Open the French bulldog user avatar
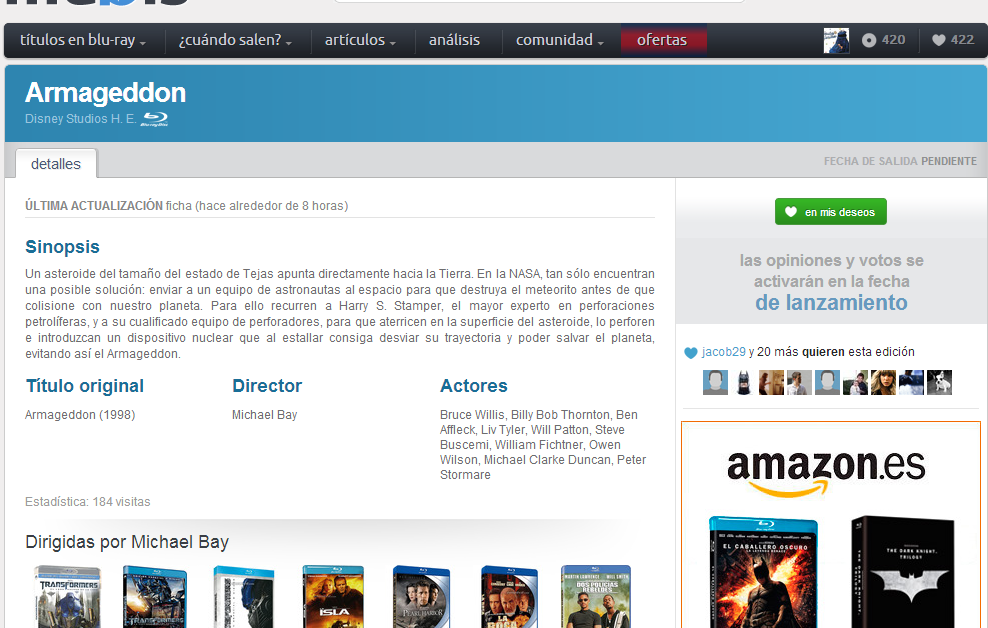The height and width of the screenshot is (628, 988). 939,382
